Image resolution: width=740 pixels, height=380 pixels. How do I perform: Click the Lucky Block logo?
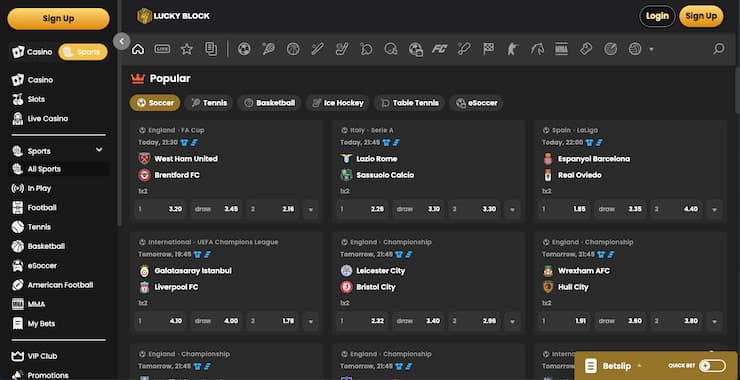pos(173,16)
